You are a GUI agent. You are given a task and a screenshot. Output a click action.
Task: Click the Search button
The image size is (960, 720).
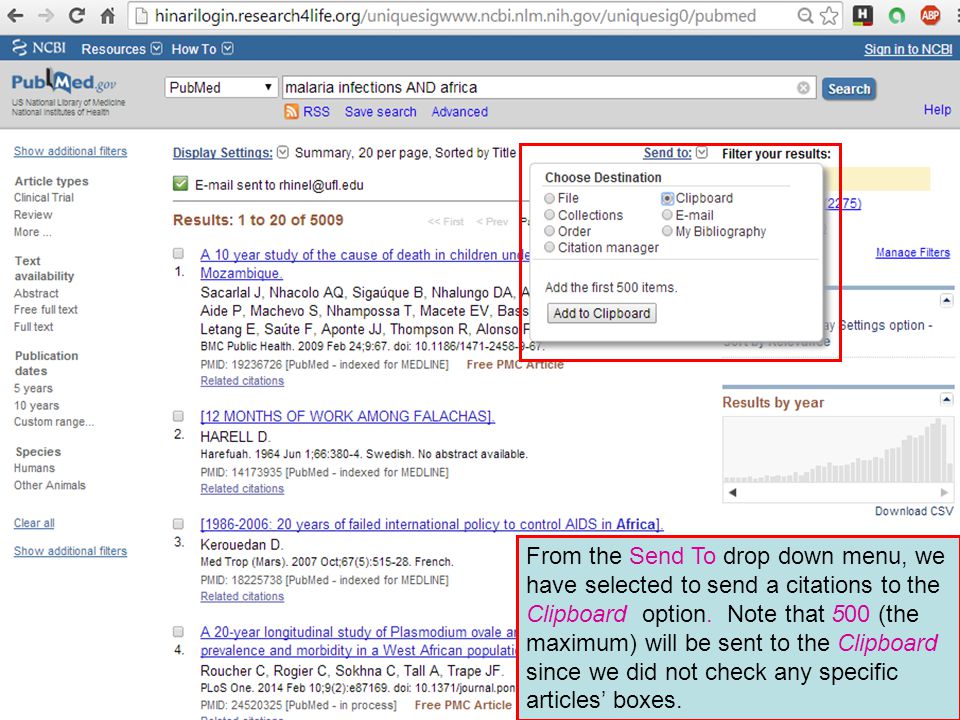coord(849,89)
